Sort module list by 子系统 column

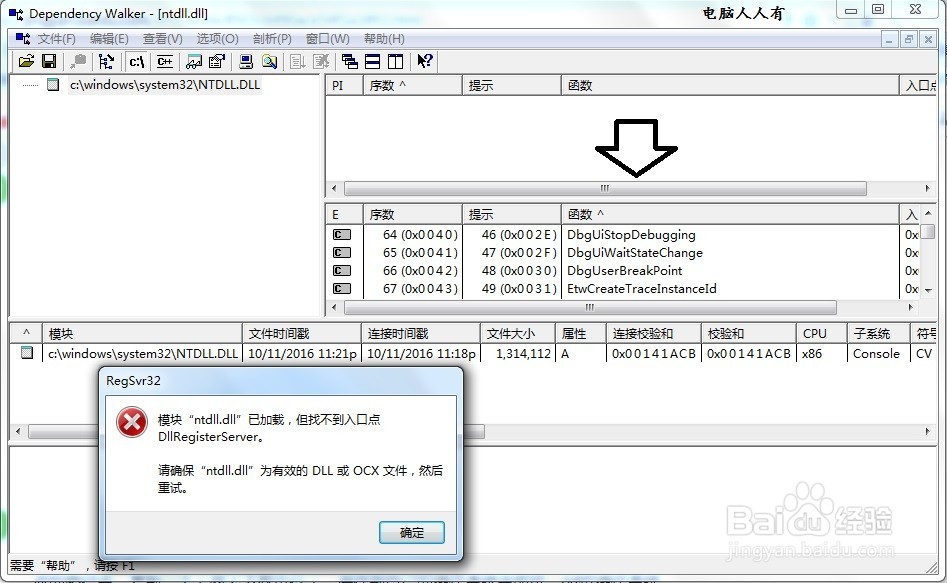coord(878,333)
